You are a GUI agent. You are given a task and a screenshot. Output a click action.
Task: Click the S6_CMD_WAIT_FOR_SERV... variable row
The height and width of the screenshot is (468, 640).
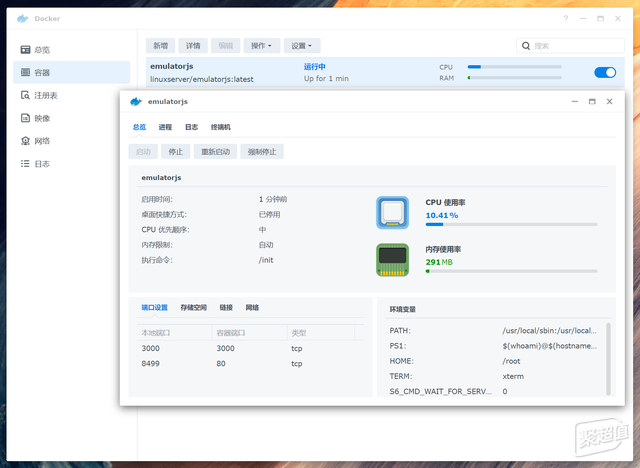coord(496,391)
